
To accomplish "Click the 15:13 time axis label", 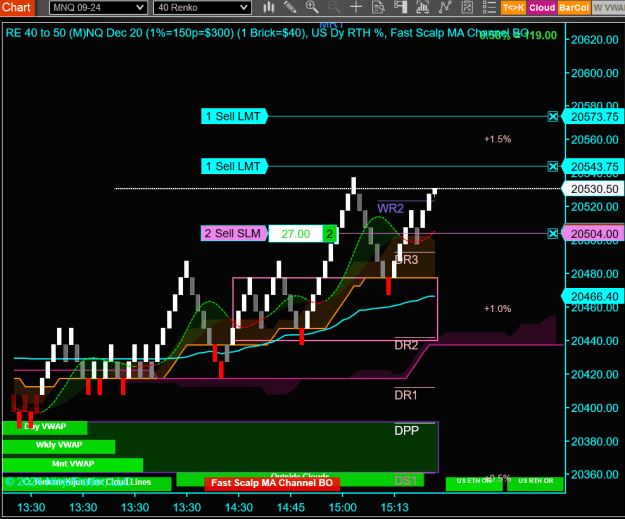I will pos(395,507).
